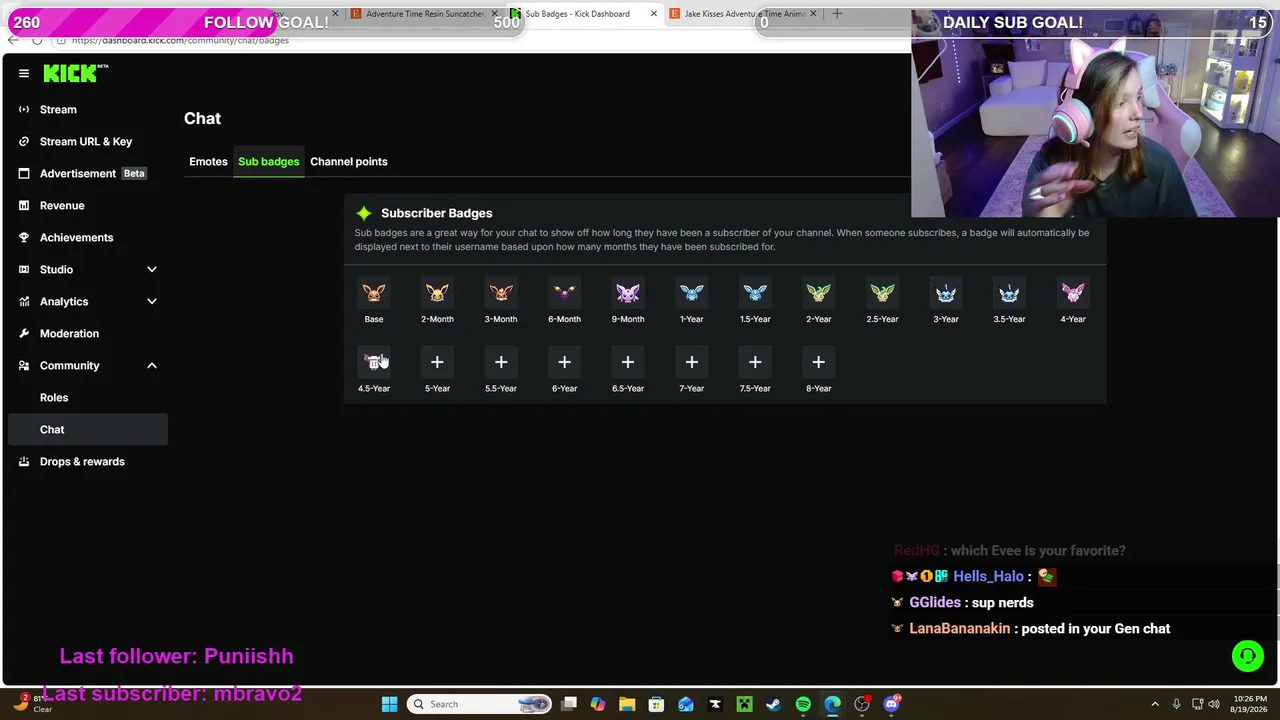1280x720 pixels.
Task: Open a new browser tab
Action: tap(837, 14)
